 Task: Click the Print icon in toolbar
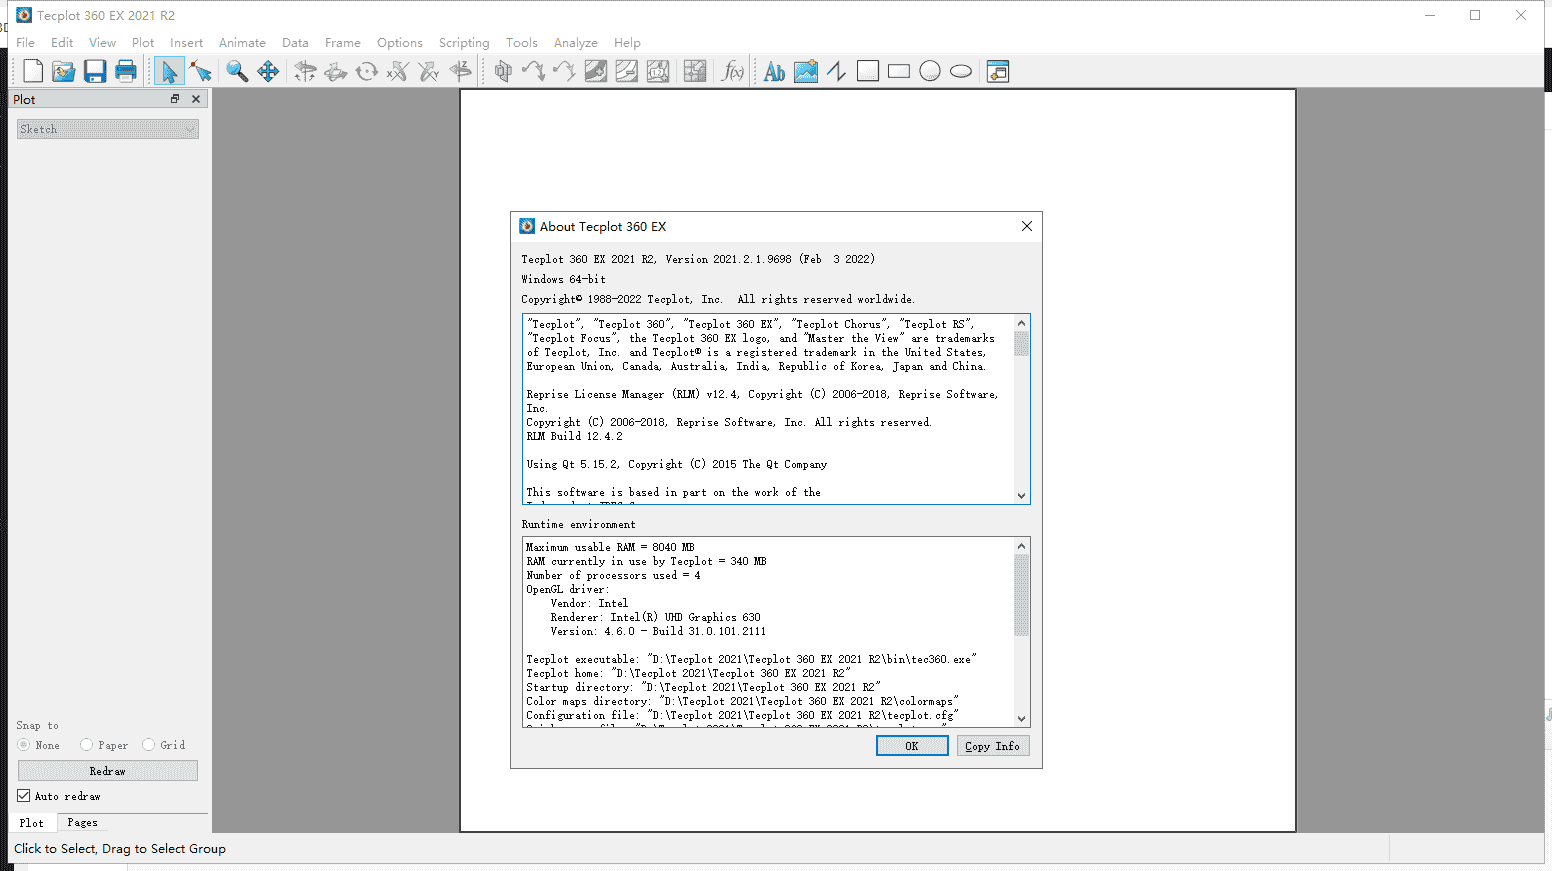point(126,71)
